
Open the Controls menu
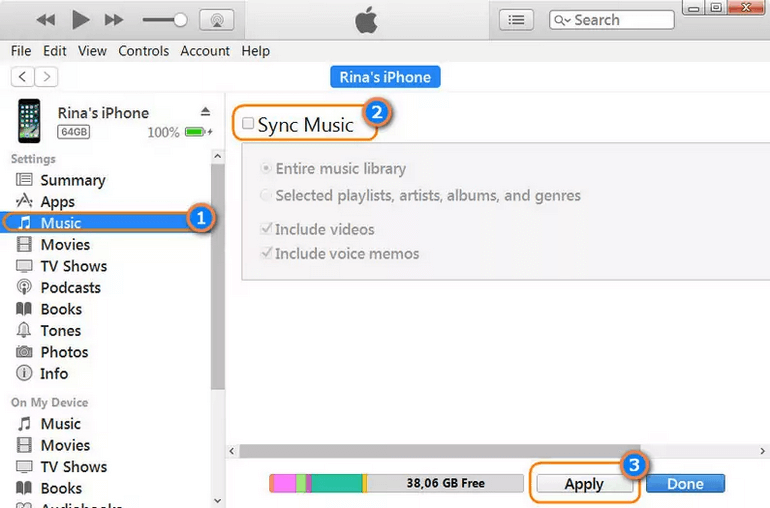pos(143,51)
